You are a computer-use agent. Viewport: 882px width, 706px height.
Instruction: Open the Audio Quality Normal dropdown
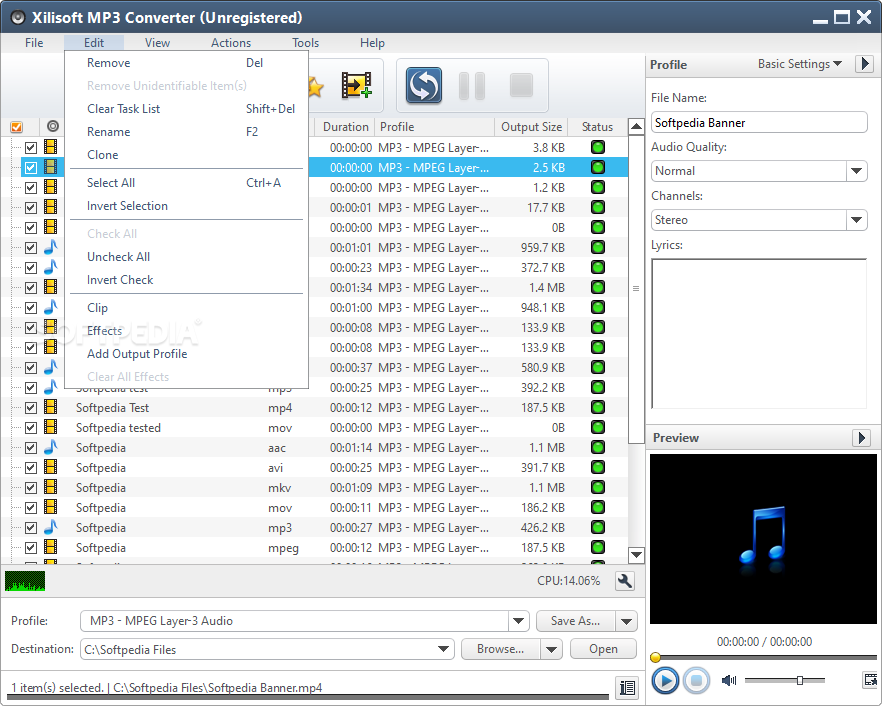[x=856, y=171]
